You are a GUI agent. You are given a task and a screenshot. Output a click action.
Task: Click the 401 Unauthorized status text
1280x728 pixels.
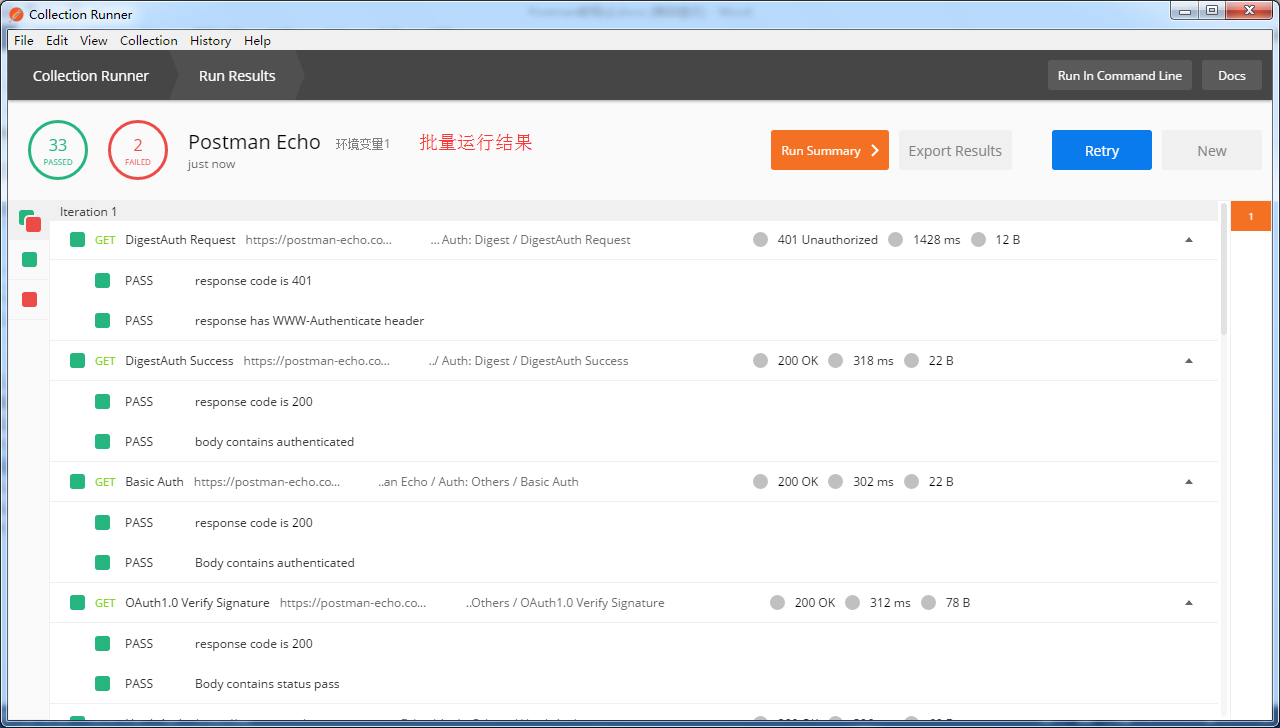click(x=828, y=240)
